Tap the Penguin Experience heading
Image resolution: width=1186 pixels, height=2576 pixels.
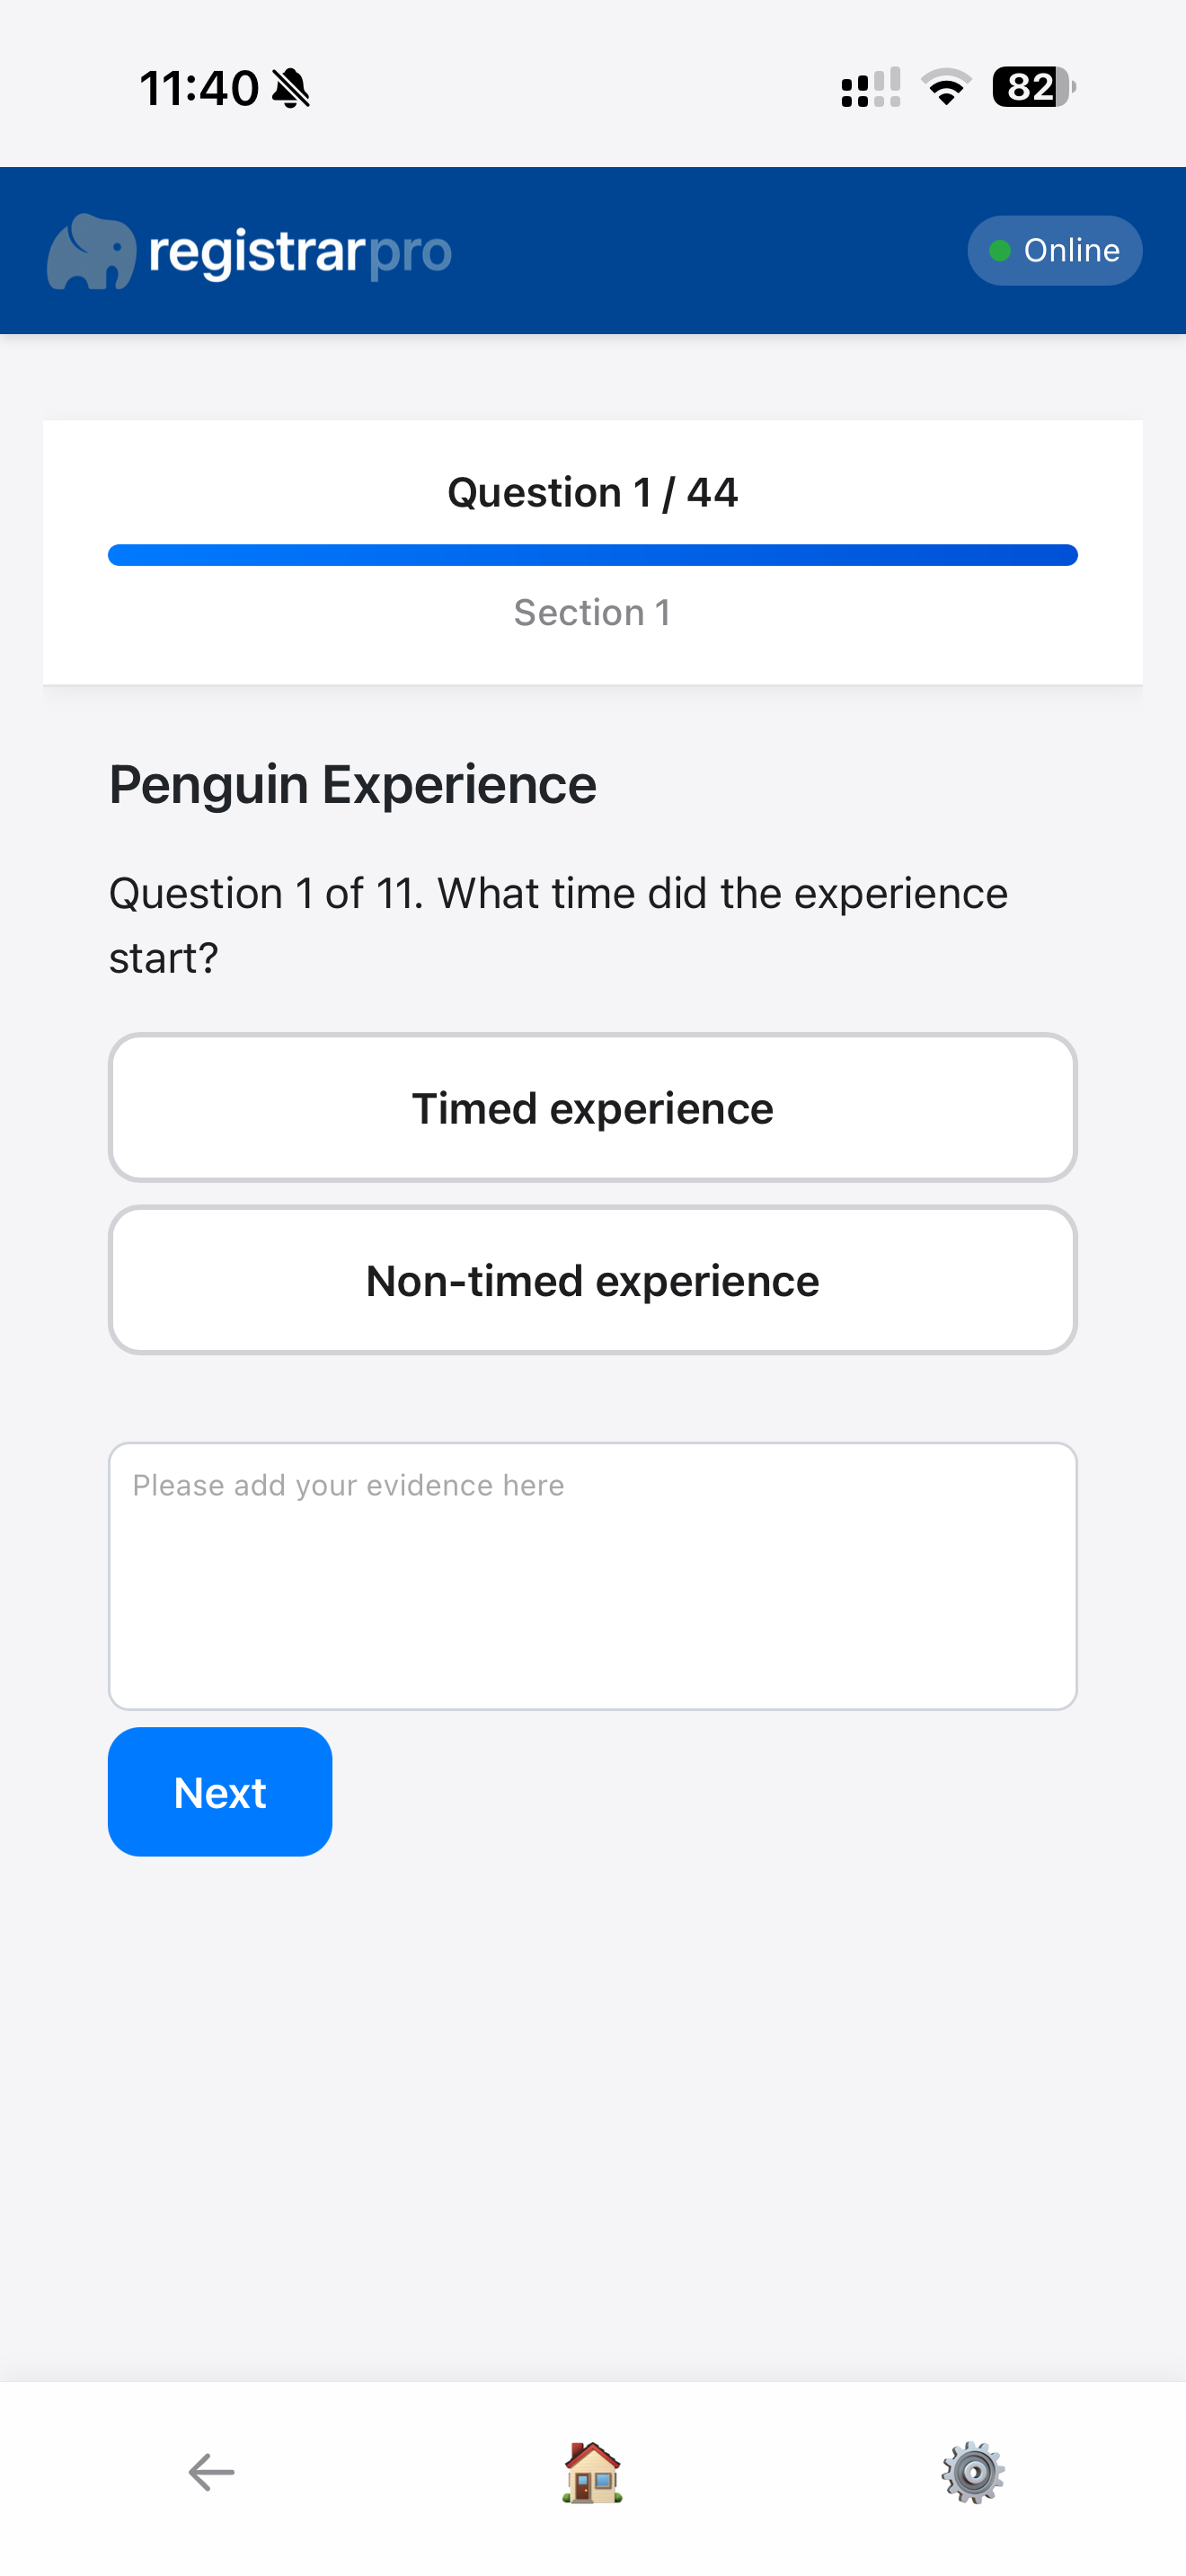pyautogui.click(x=352, y=784)
